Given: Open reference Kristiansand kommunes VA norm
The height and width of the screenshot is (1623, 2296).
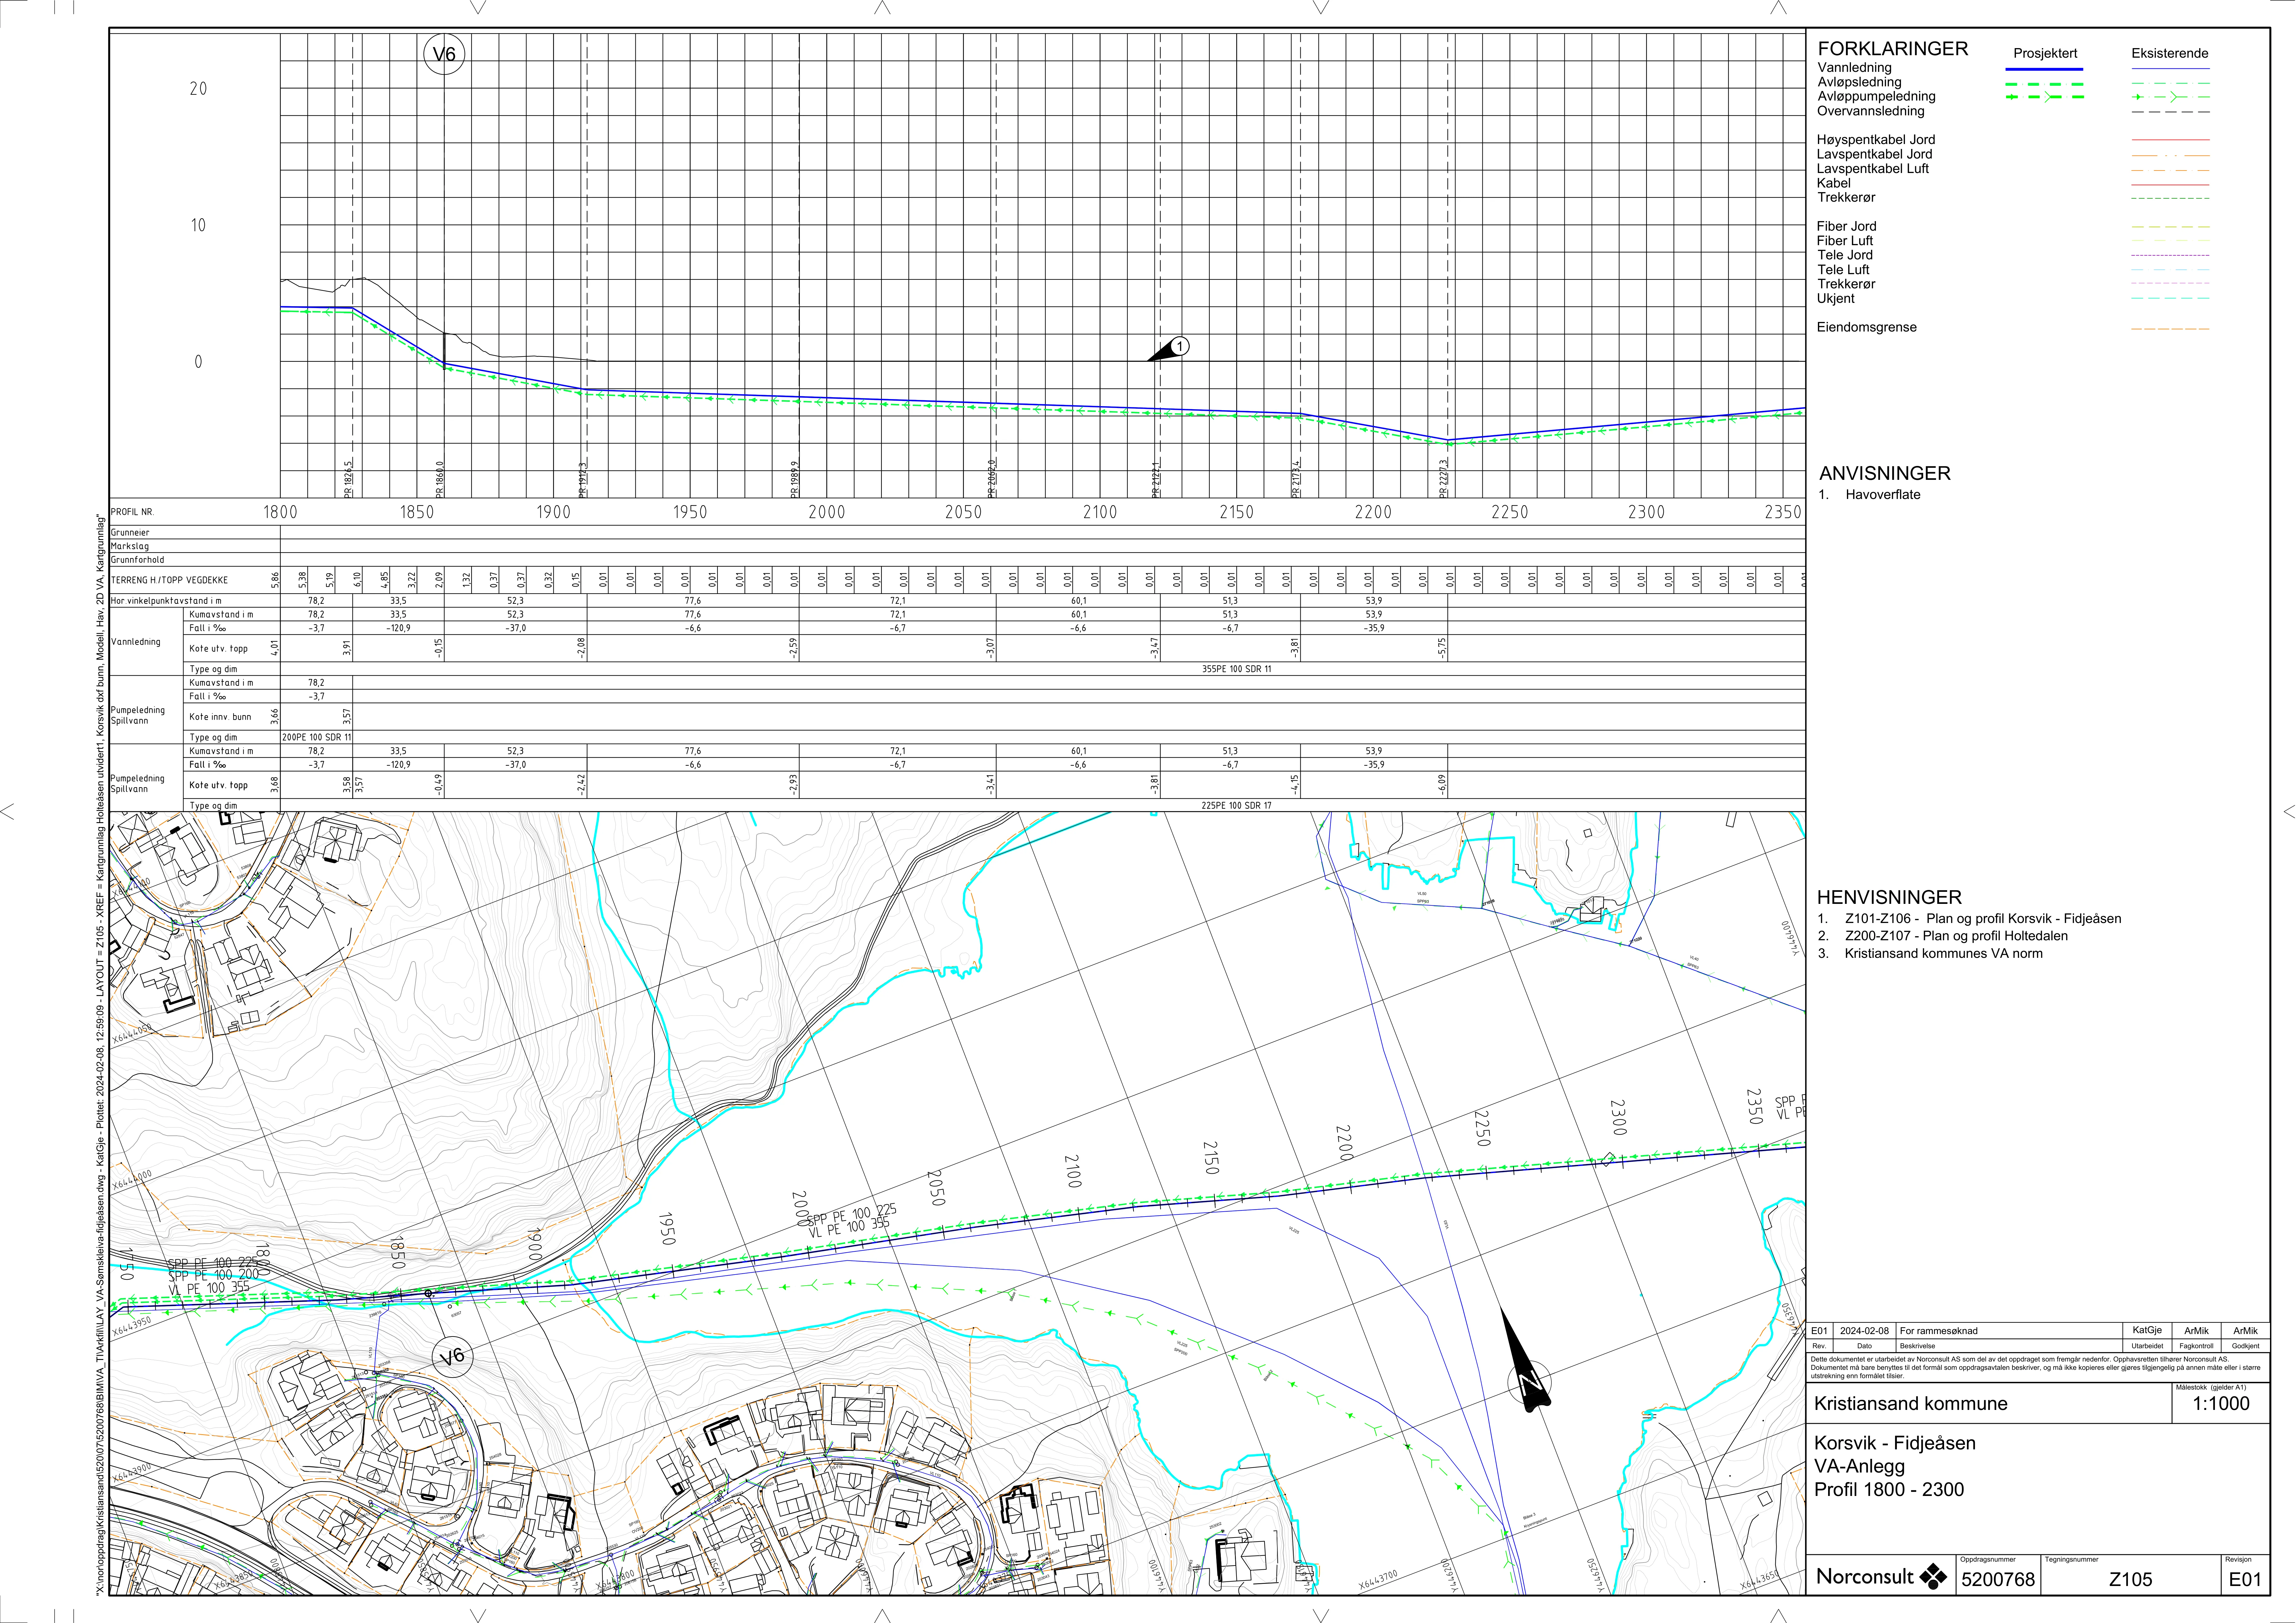Looking at the screenshot, I should pos(1943,953).
